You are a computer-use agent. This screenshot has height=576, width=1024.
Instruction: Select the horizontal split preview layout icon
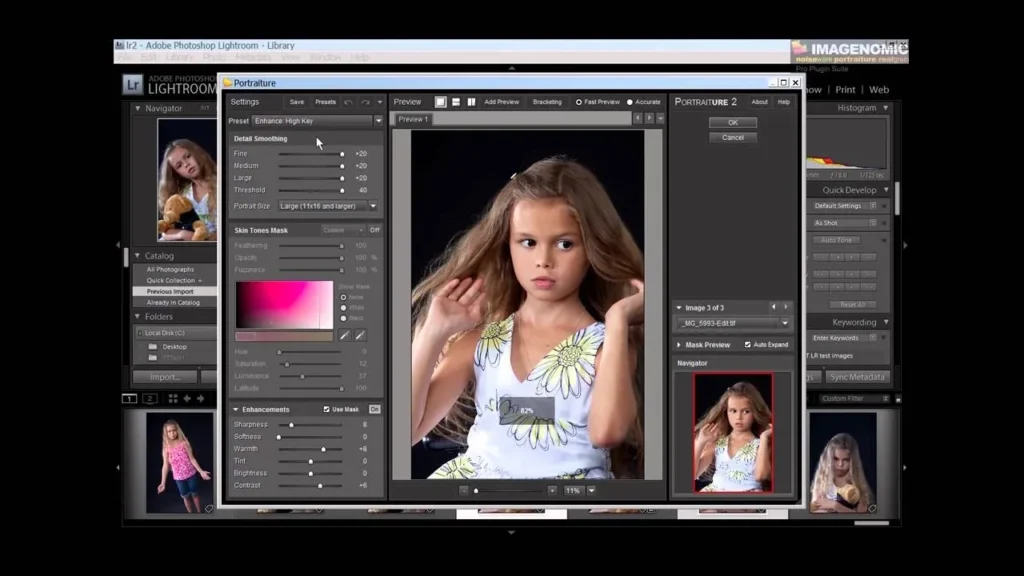click(456, 102)
